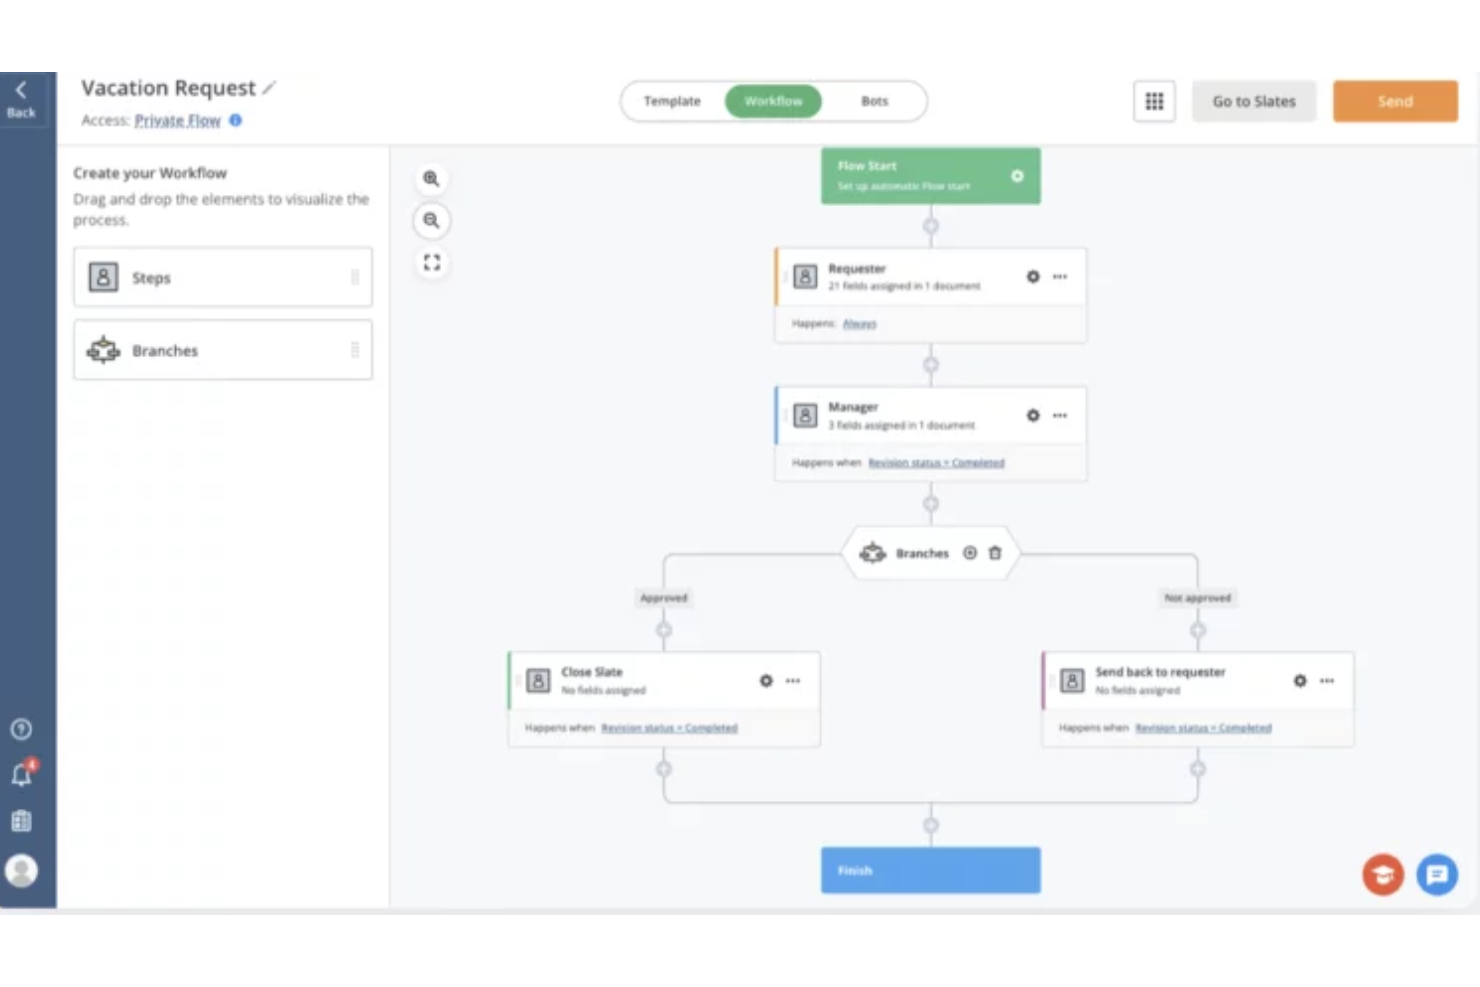This screenshot has height=987, width=1480.
Task: Open the Close Slate more options menu
Action: click(x=793, y=681)
